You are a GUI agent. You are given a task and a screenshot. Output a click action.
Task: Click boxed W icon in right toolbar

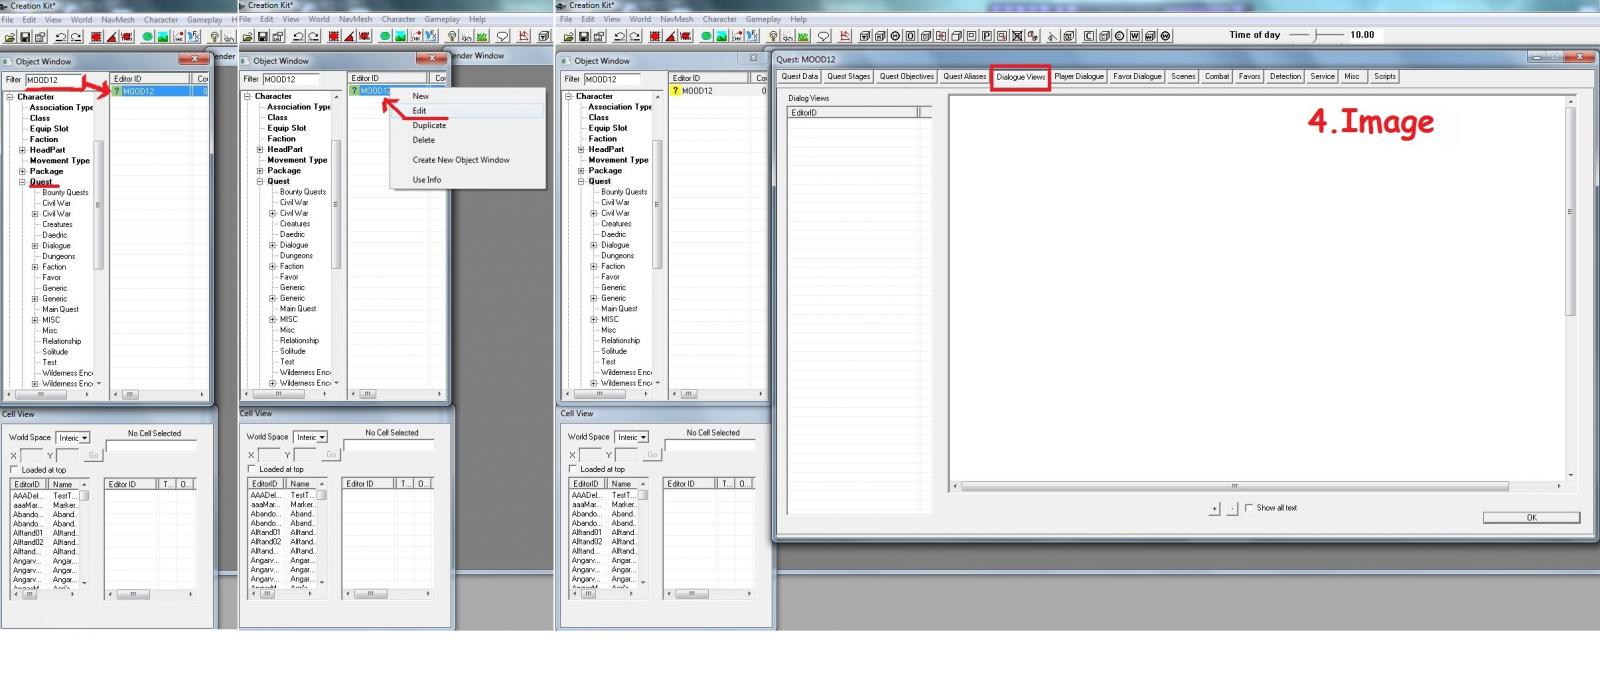coord(1135,36)
